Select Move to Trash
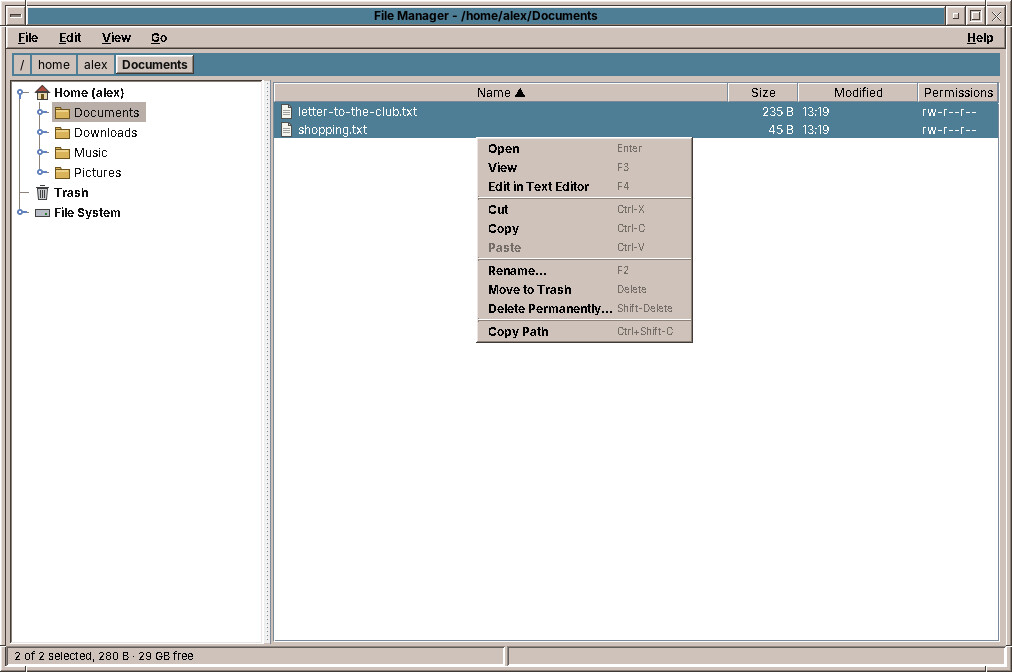Screen dimensions: 1012x672 click(584, 289)
